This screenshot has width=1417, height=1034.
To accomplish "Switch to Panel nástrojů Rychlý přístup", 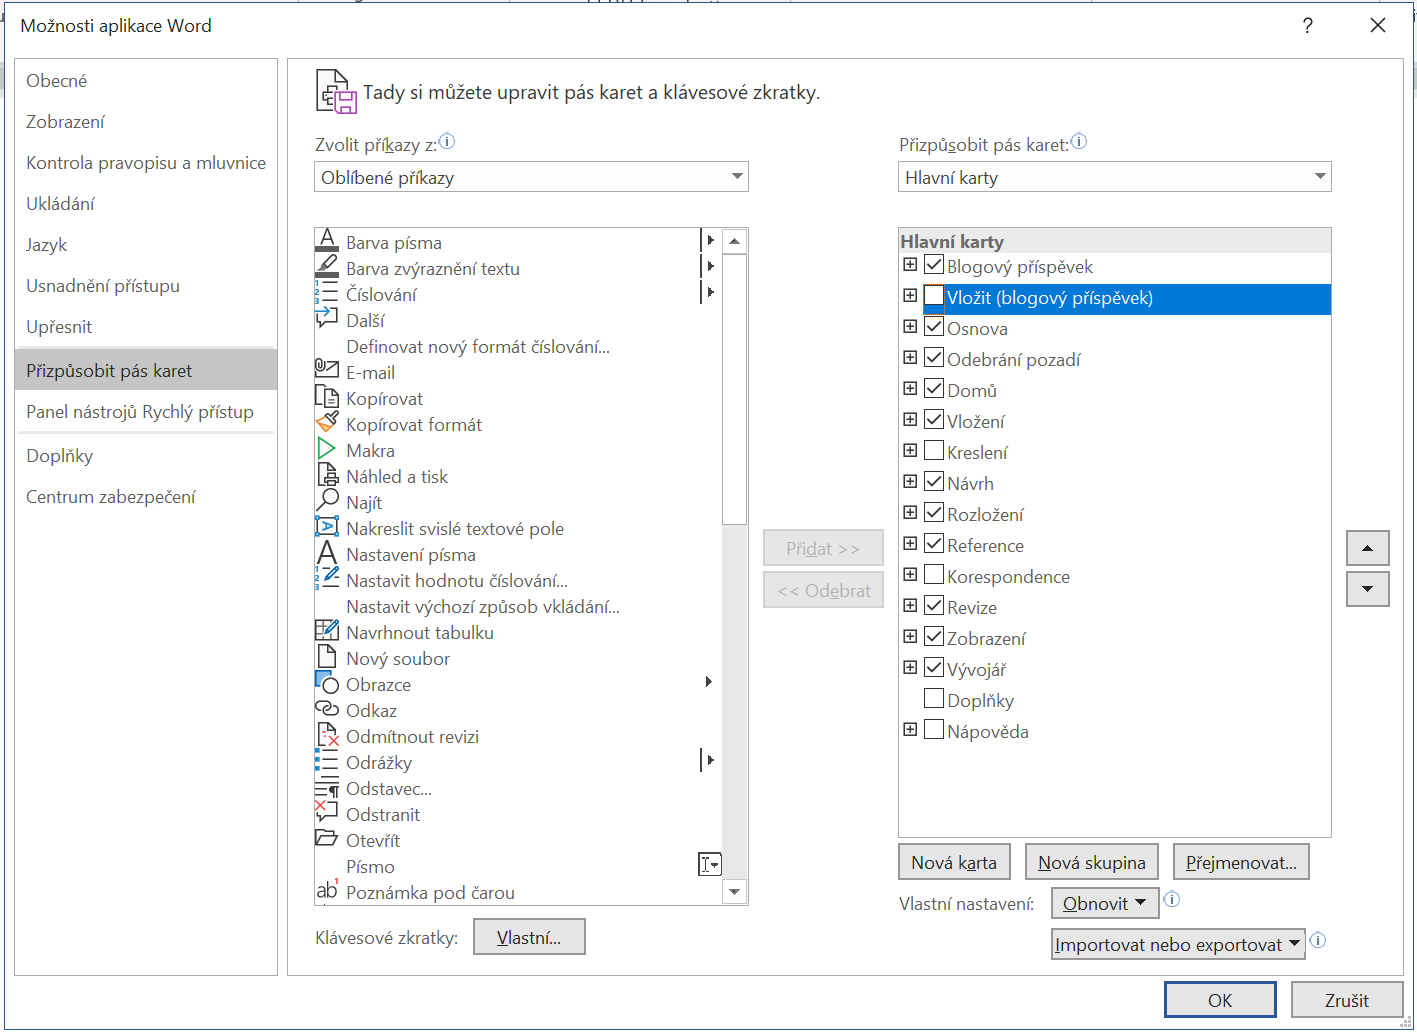I will (140, 412).
